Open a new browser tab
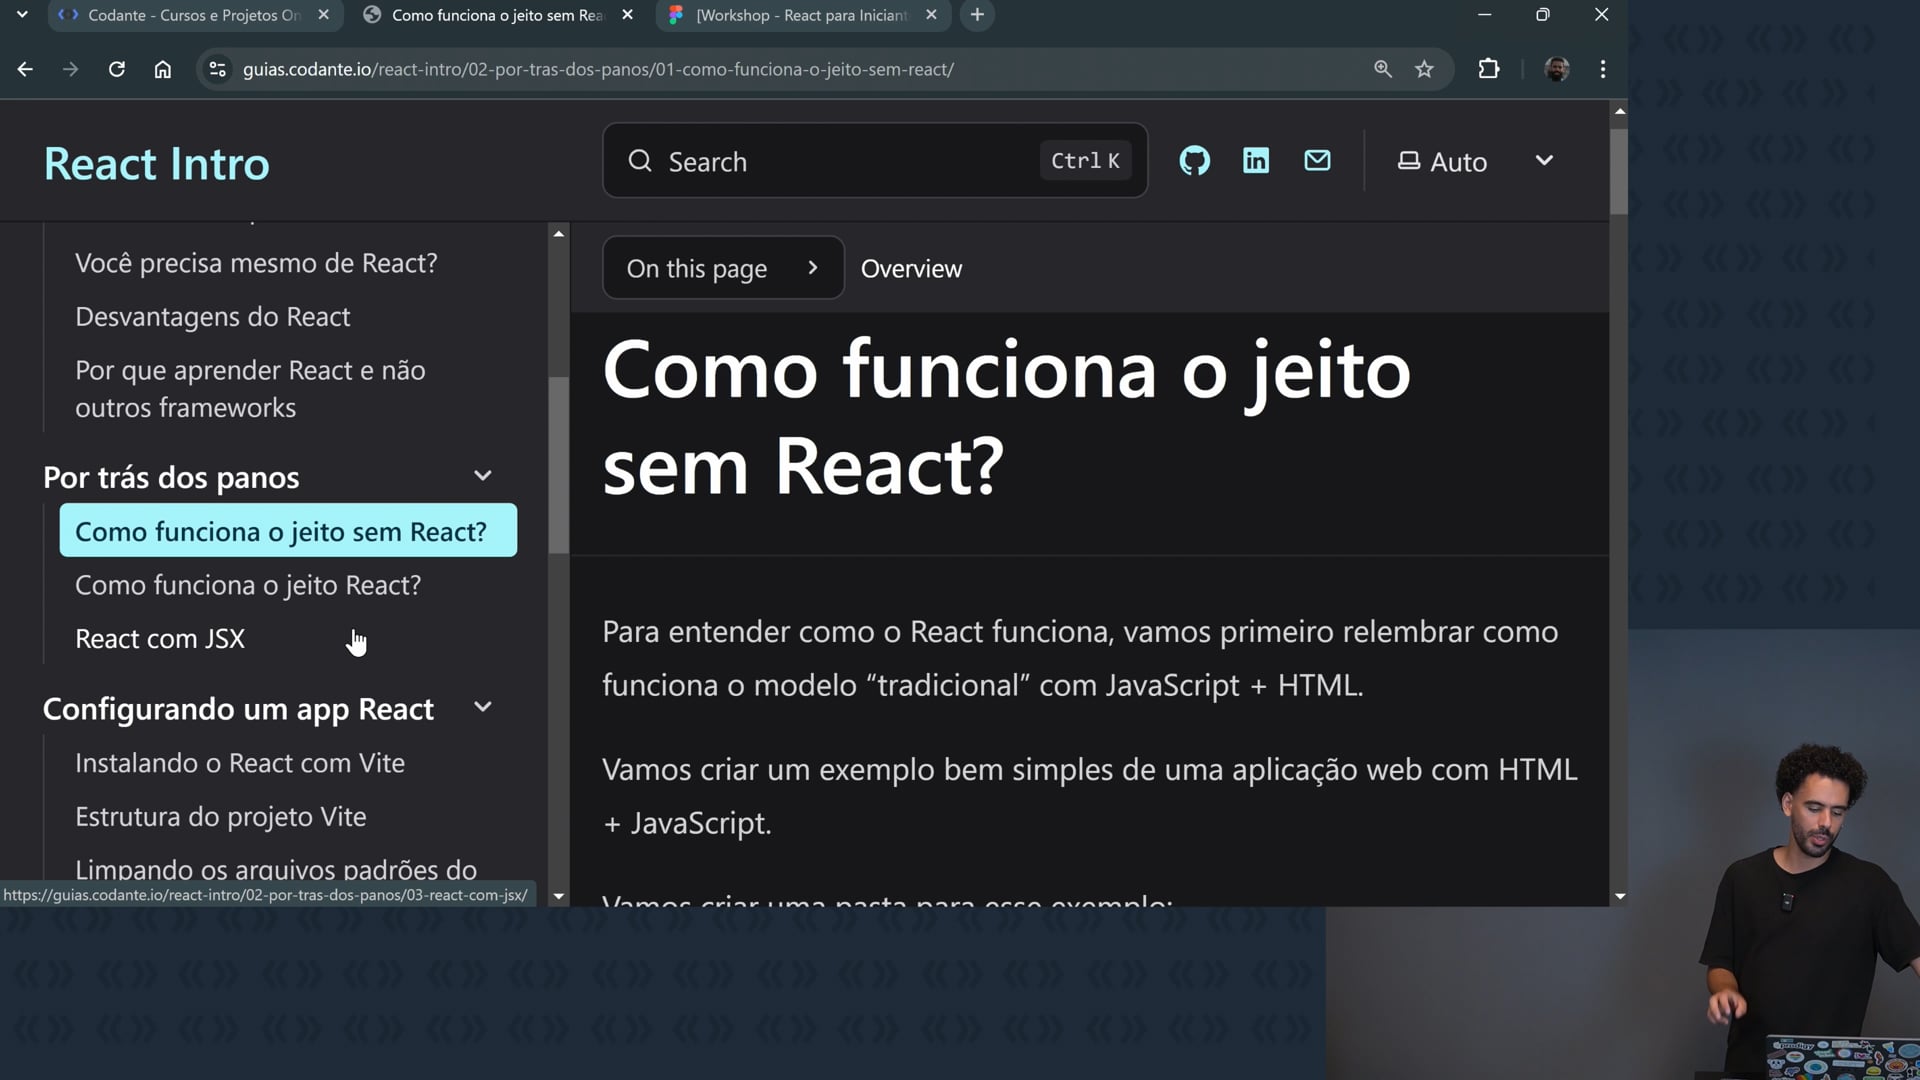The image size is (1920, 1080). tap(977, 15)
